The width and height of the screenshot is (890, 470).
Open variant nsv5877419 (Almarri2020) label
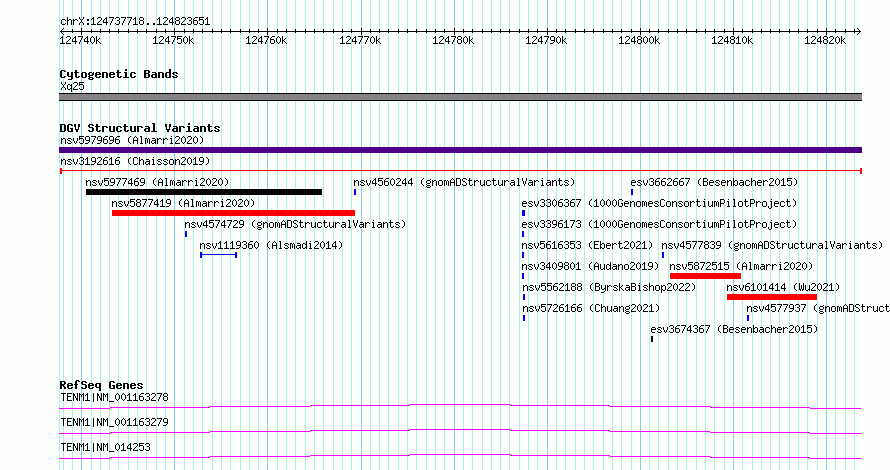pos(183,203)
